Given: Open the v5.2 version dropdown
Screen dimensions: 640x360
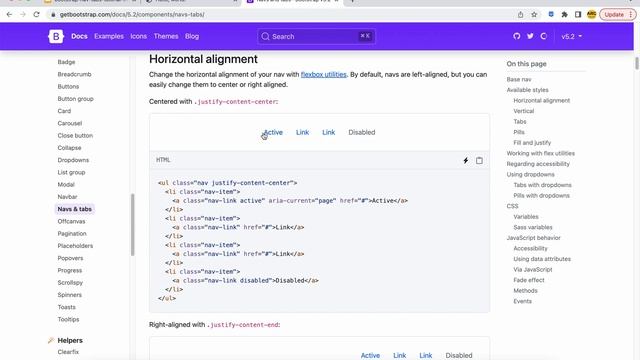Looking at the screenshot, I should pyautogui.click(x=571, y=36).
